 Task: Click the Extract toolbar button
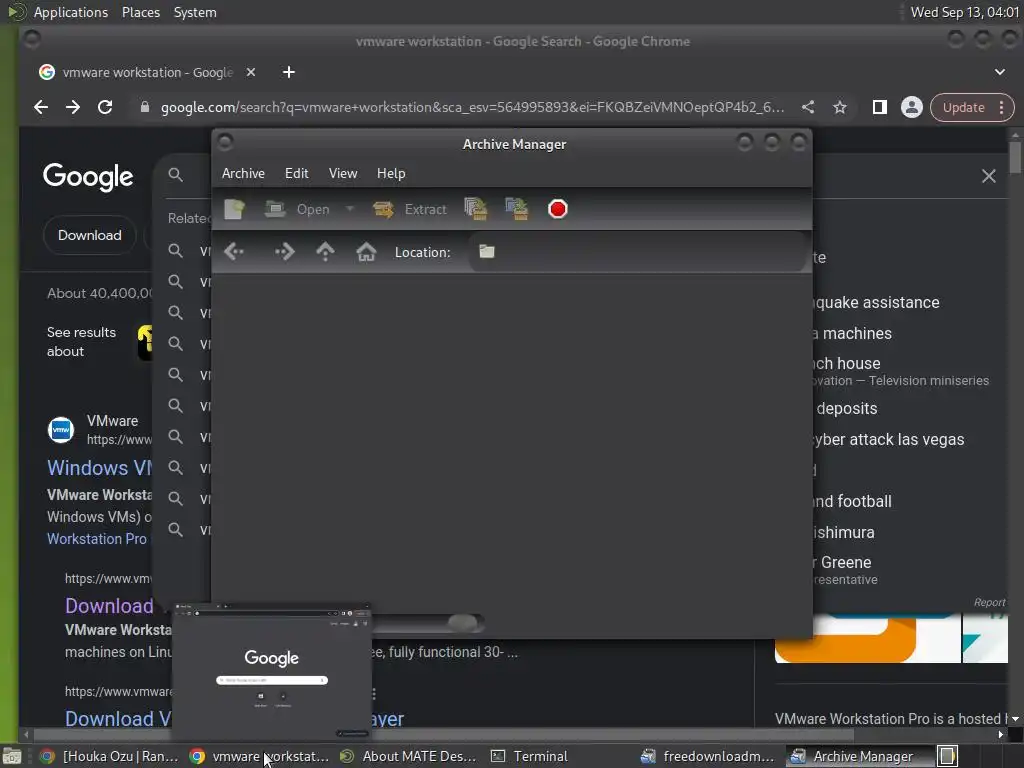[x=410, y=209]
